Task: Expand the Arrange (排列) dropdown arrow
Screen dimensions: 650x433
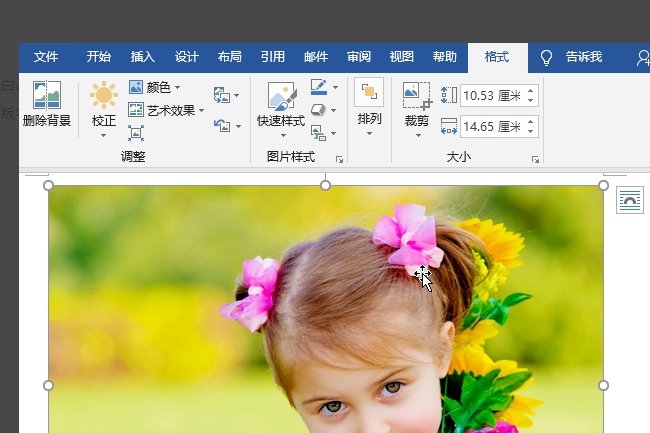Action: pyautogui.click(x=369, y=133)
